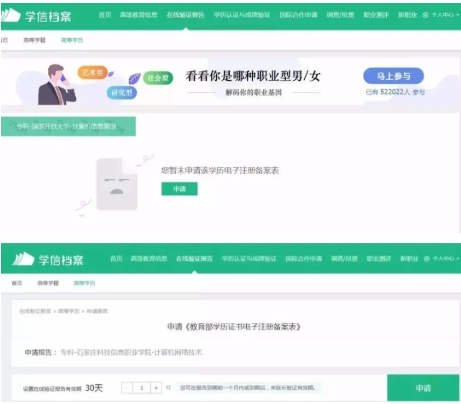Open 个人中心 dropdown above the career banner
461x404 pixels.
[441, 15]
